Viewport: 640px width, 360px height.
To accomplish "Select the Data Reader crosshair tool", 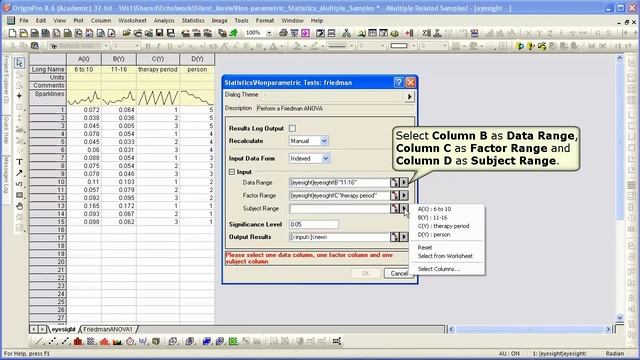I will pyautogui.click(x=19, y=96).
